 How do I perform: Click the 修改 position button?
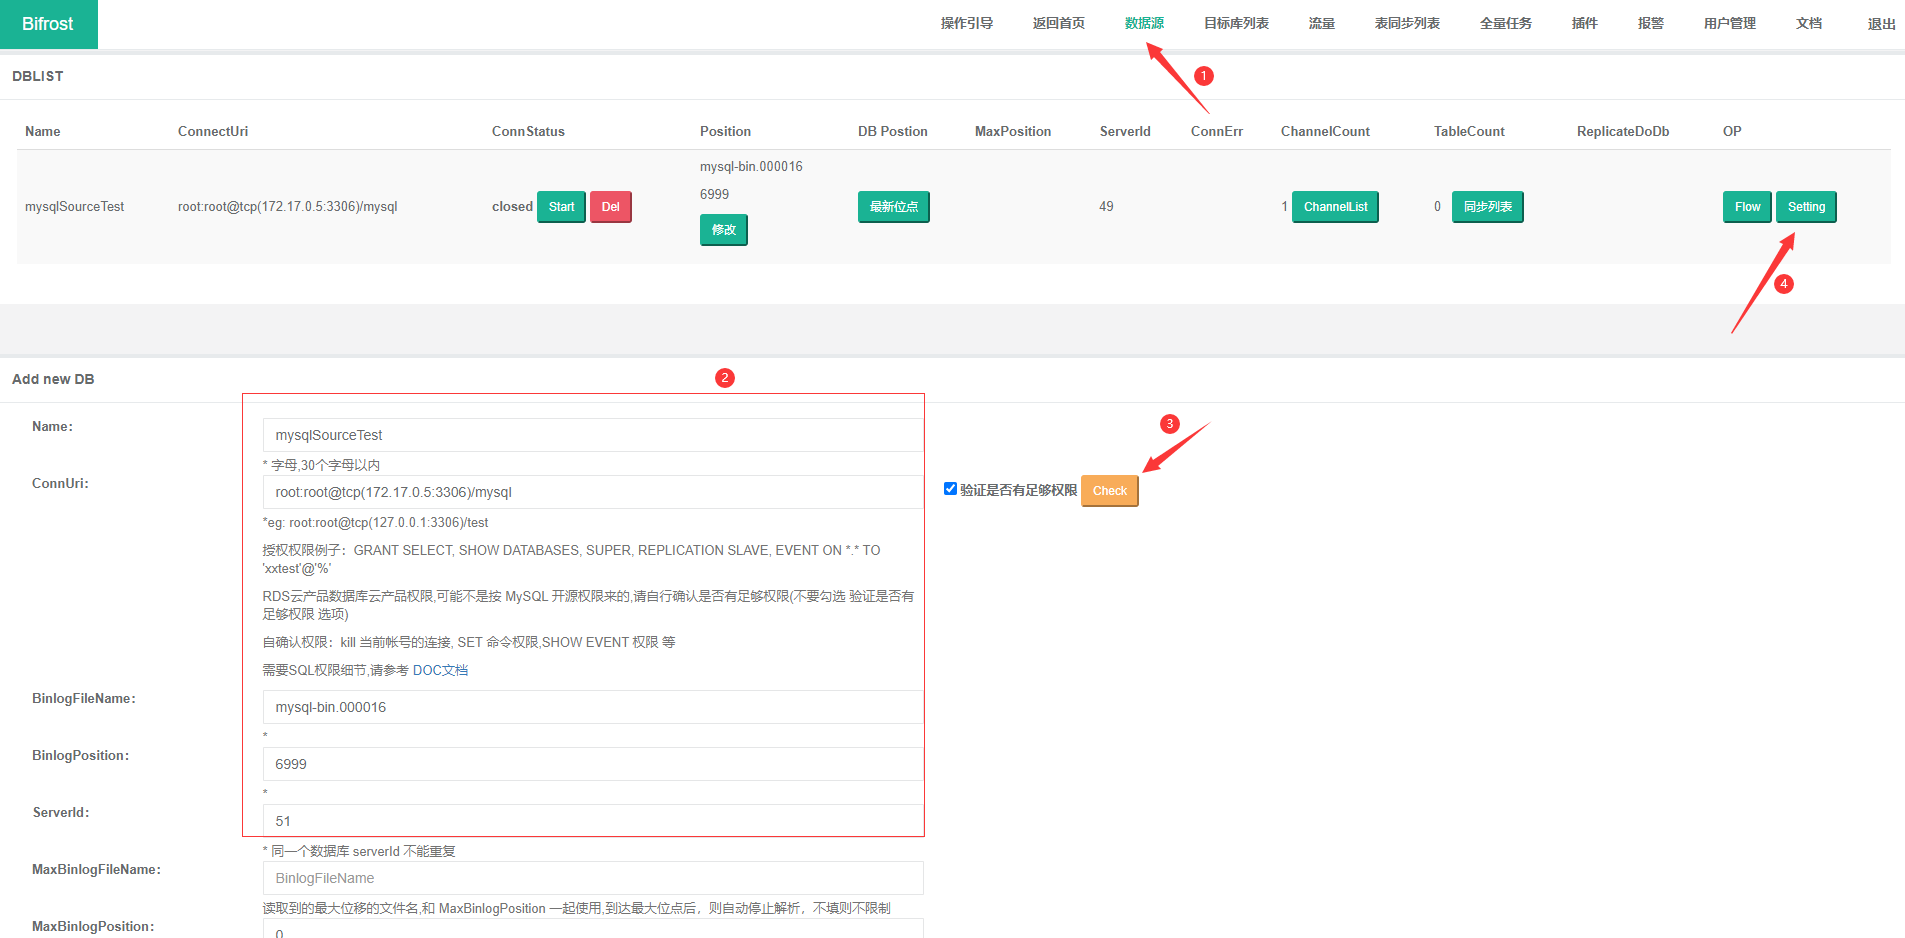coord(723,230)
